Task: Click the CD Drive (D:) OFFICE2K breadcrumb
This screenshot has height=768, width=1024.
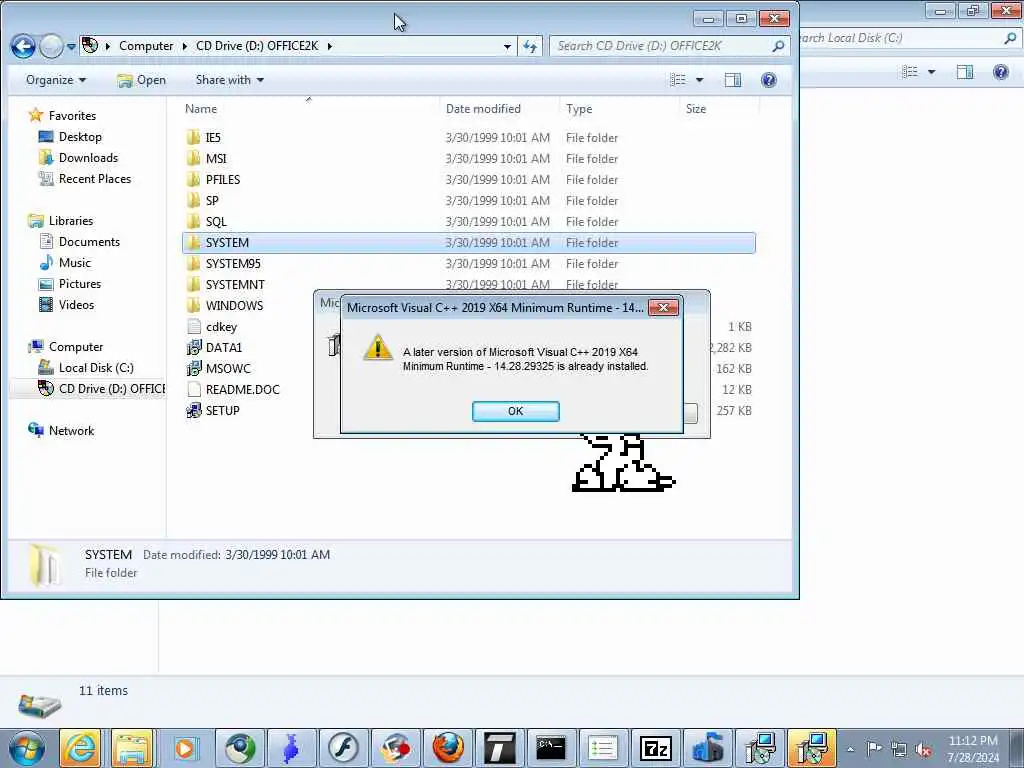Action: click(x=257, y=46)
